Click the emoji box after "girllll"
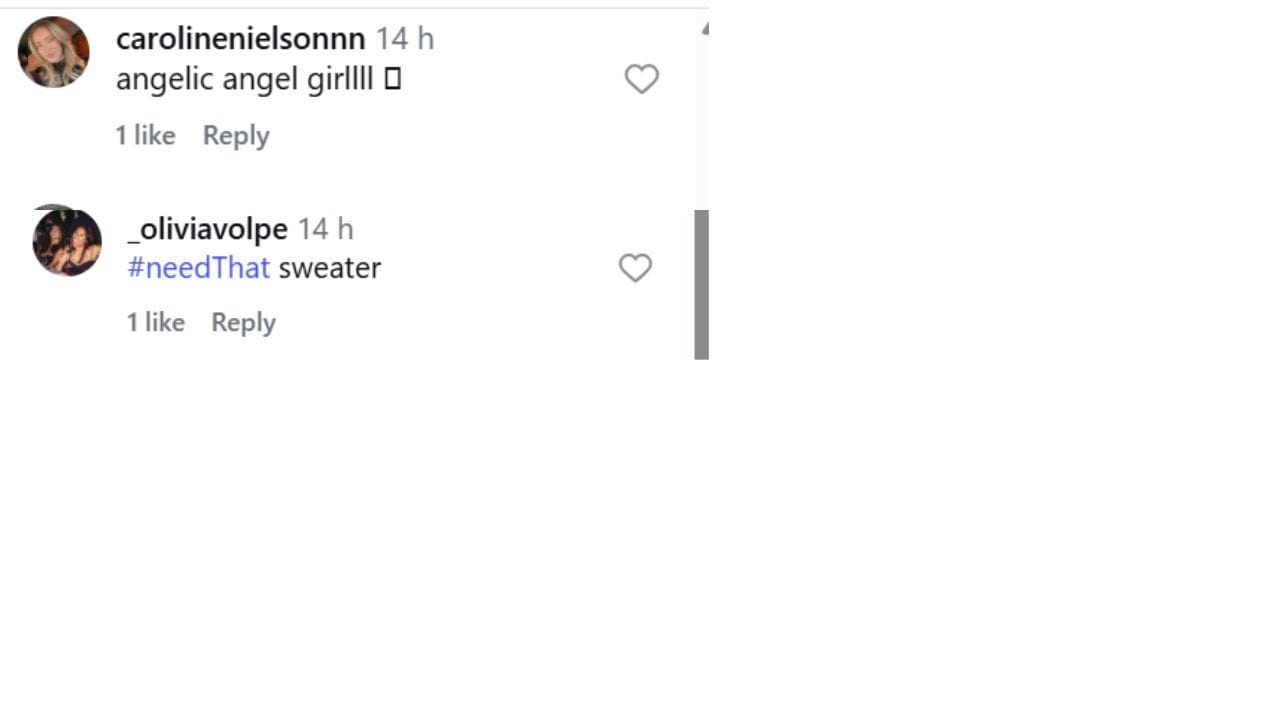The width and height of the screenshot is (1280, 720). click(x=392, y=80)
